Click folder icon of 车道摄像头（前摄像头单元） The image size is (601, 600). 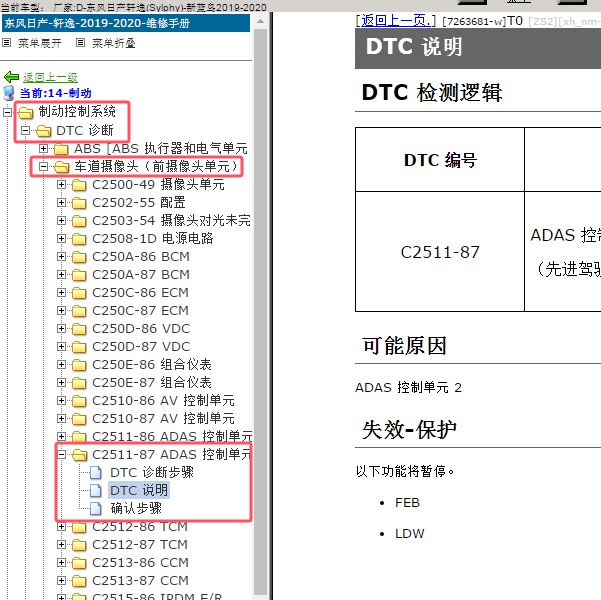pyautogui.click(x=62, y=167)
